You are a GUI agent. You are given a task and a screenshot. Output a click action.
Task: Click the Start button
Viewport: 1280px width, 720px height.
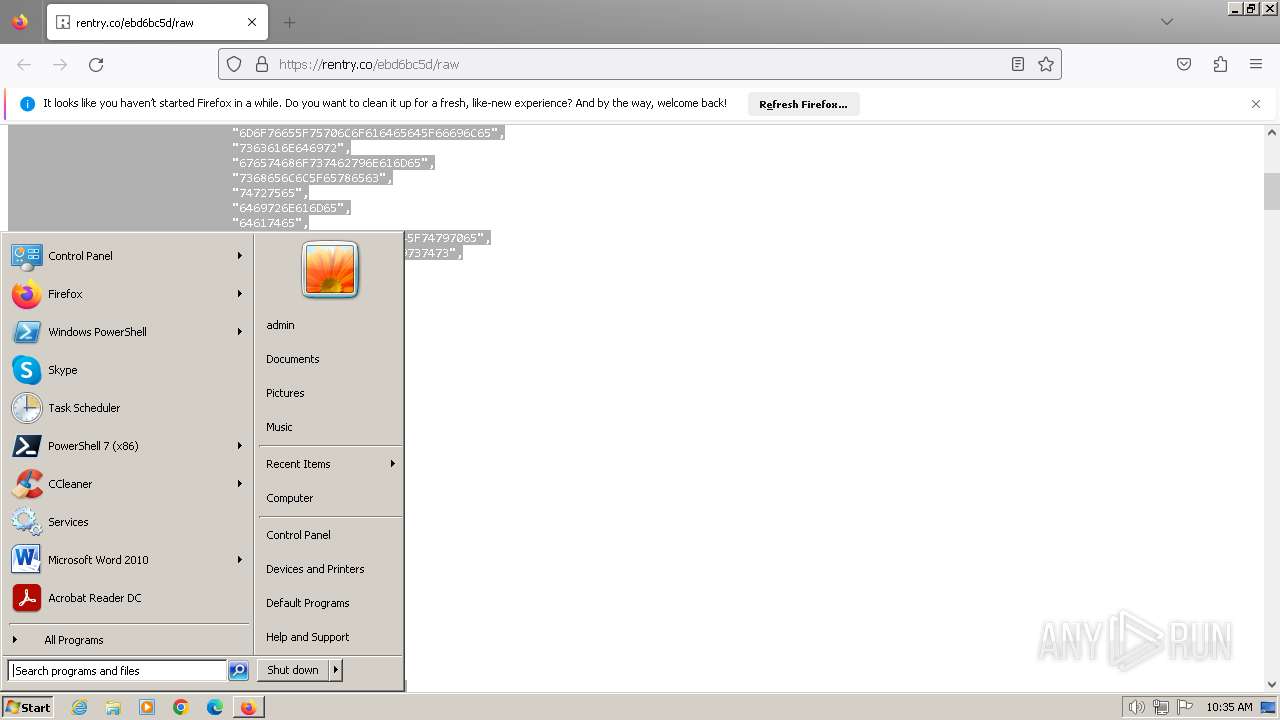(x=28, y=707)
